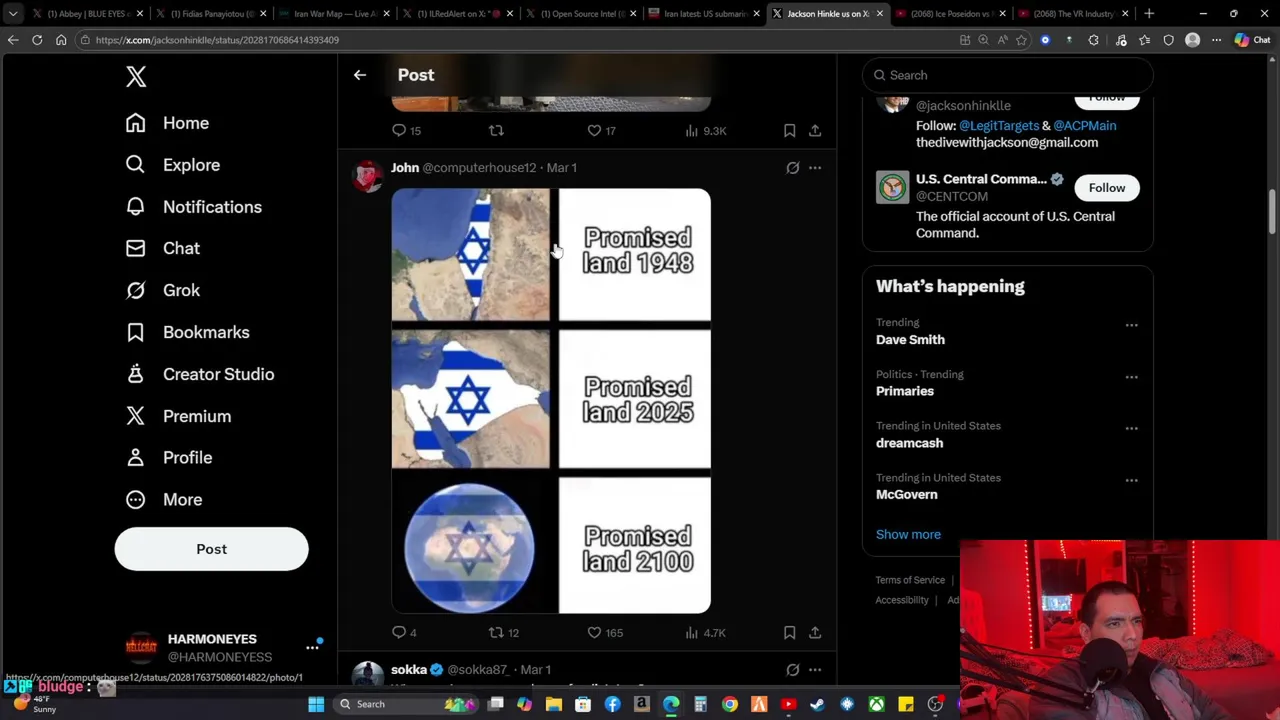Open Grok from the sidebar
The height and width of the screenshot is (720, 1280).
pos(162,290)
